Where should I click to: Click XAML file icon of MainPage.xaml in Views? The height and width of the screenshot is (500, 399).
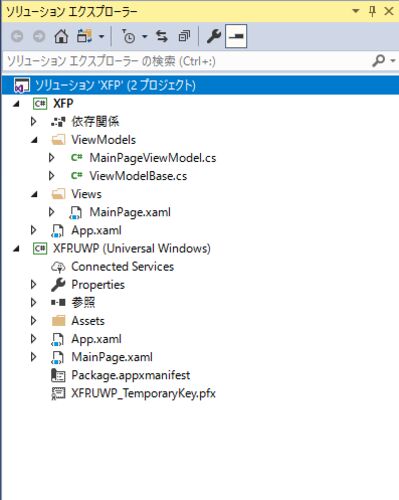[76, 213]
